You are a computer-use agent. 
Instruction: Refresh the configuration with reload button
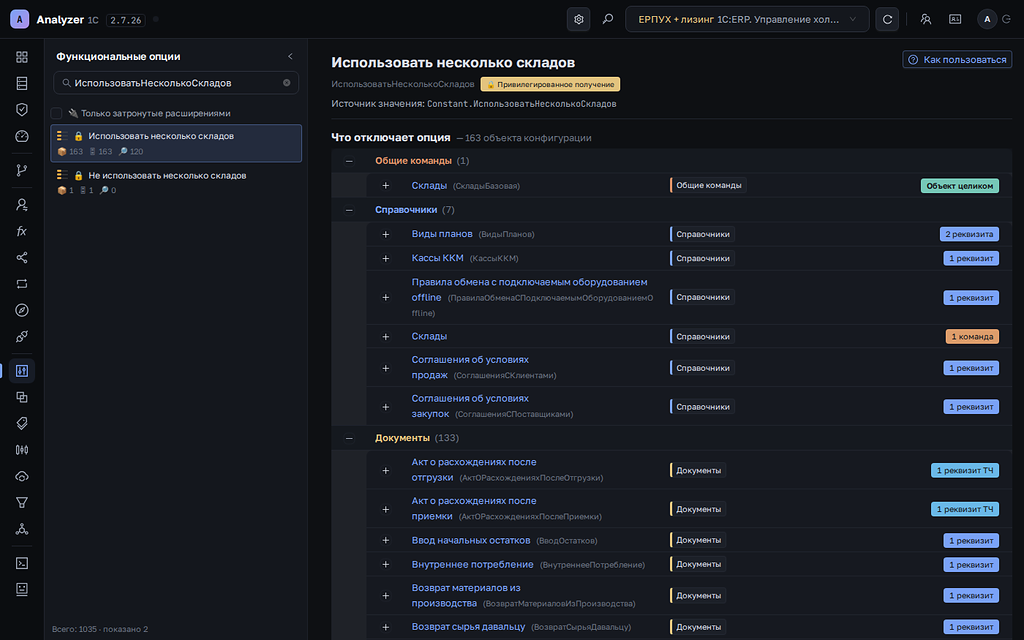(x=887, y=19)
